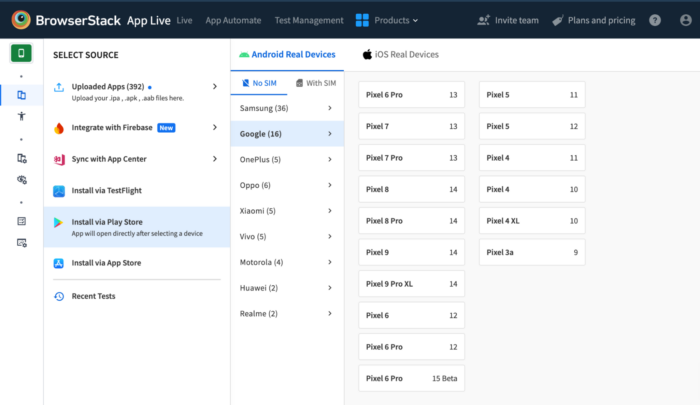Click the BrowserStack logo icon
The width and height of the screenshot is (700, 405).
[x=19, y=19]
